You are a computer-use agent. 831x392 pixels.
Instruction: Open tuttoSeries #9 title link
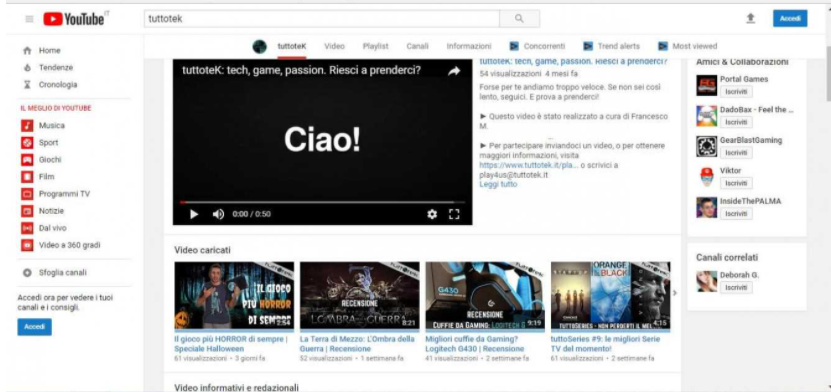pyautogui.click(x=606, y=344)
